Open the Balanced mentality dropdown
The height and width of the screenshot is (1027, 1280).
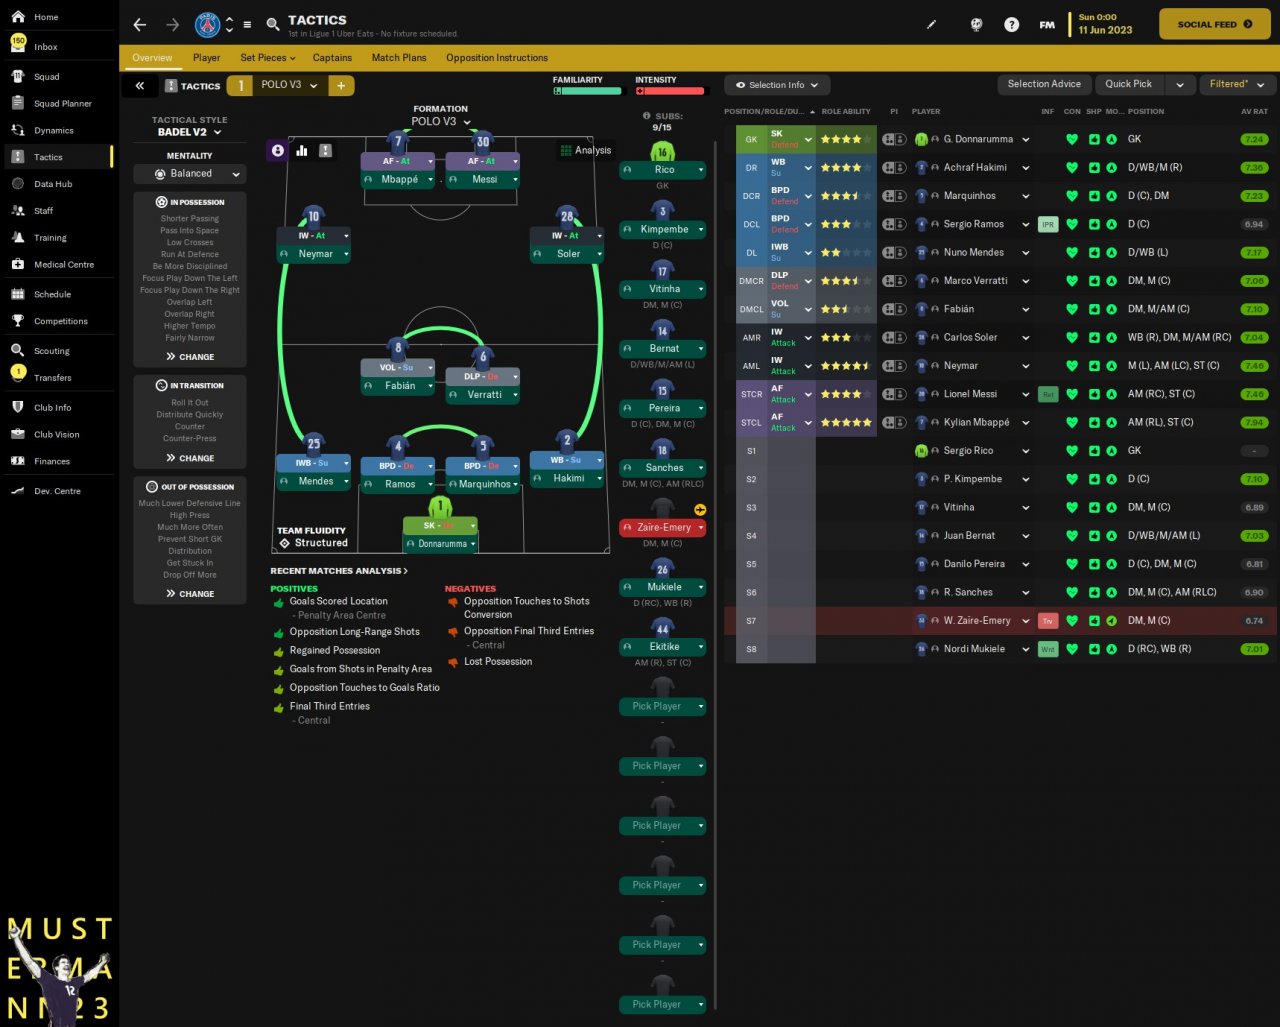tap(190, 174)
